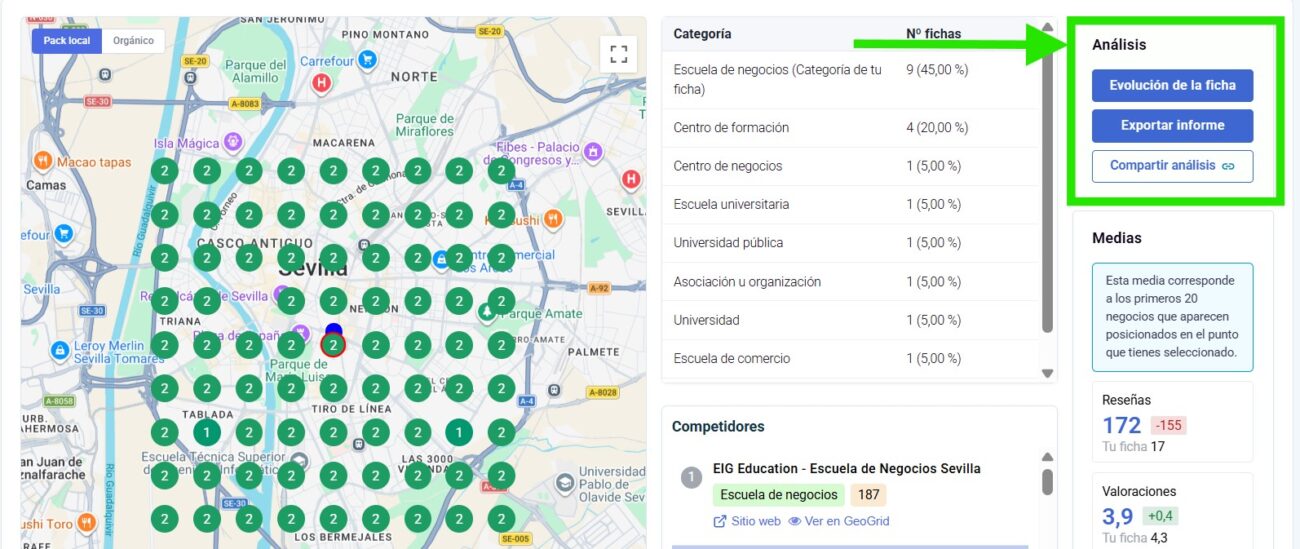
Task: Select the red-outlined selected grid point
Action: tap(333, 345)
